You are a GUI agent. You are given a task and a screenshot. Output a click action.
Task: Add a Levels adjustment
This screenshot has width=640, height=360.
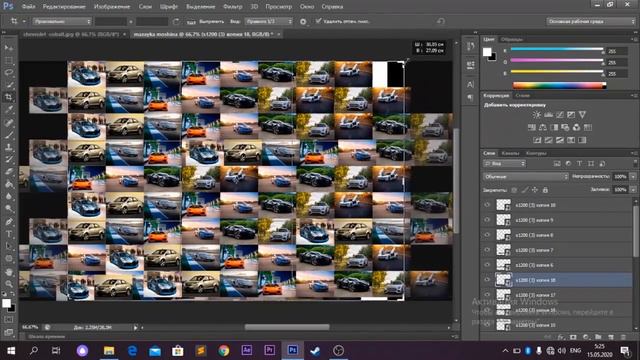[548, 115]
